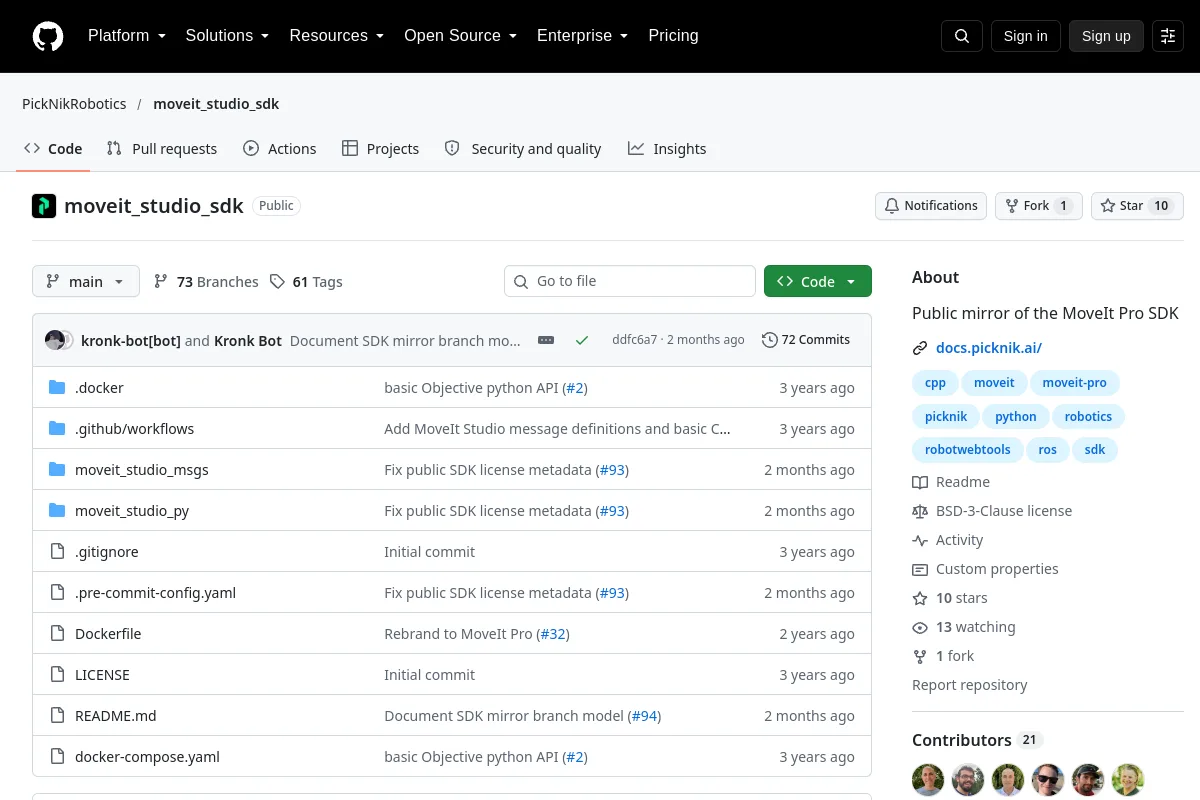Click the Go to file search field

[630, 281]
